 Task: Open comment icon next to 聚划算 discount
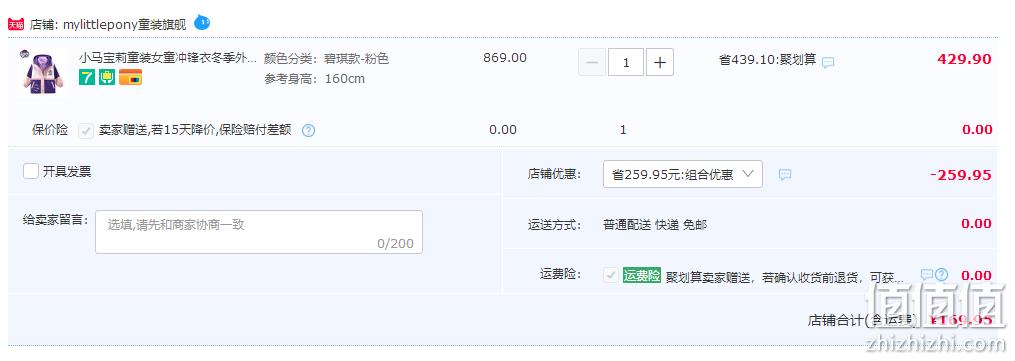click(828, 63)
